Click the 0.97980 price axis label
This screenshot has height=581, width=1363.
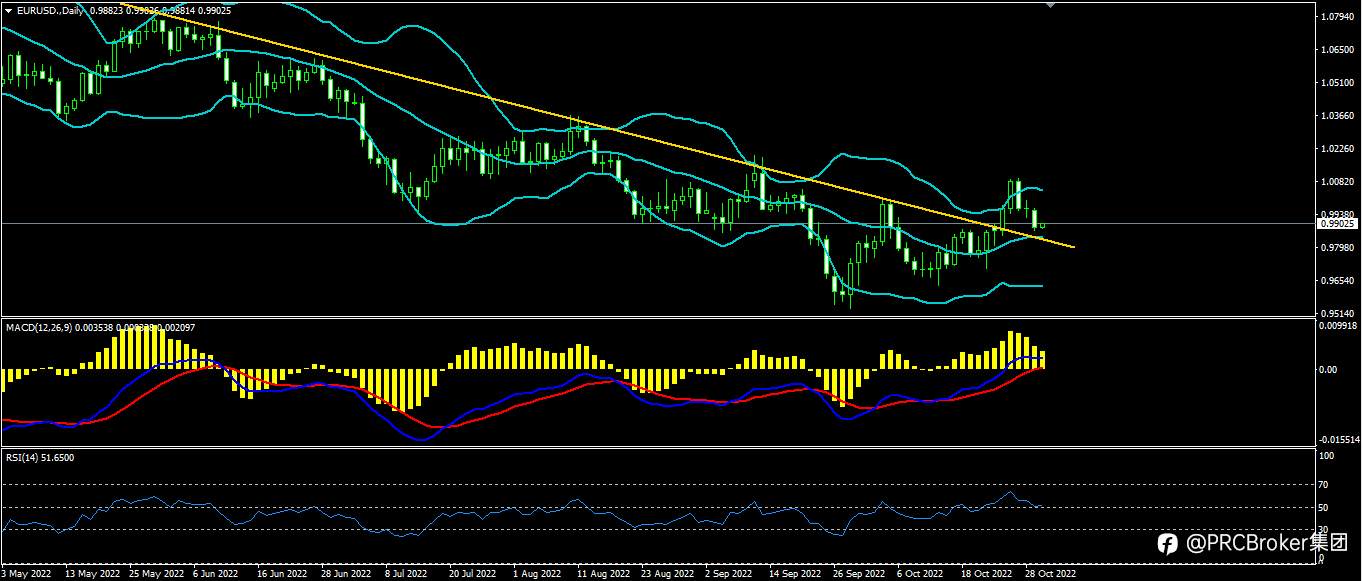(1339, 248)
